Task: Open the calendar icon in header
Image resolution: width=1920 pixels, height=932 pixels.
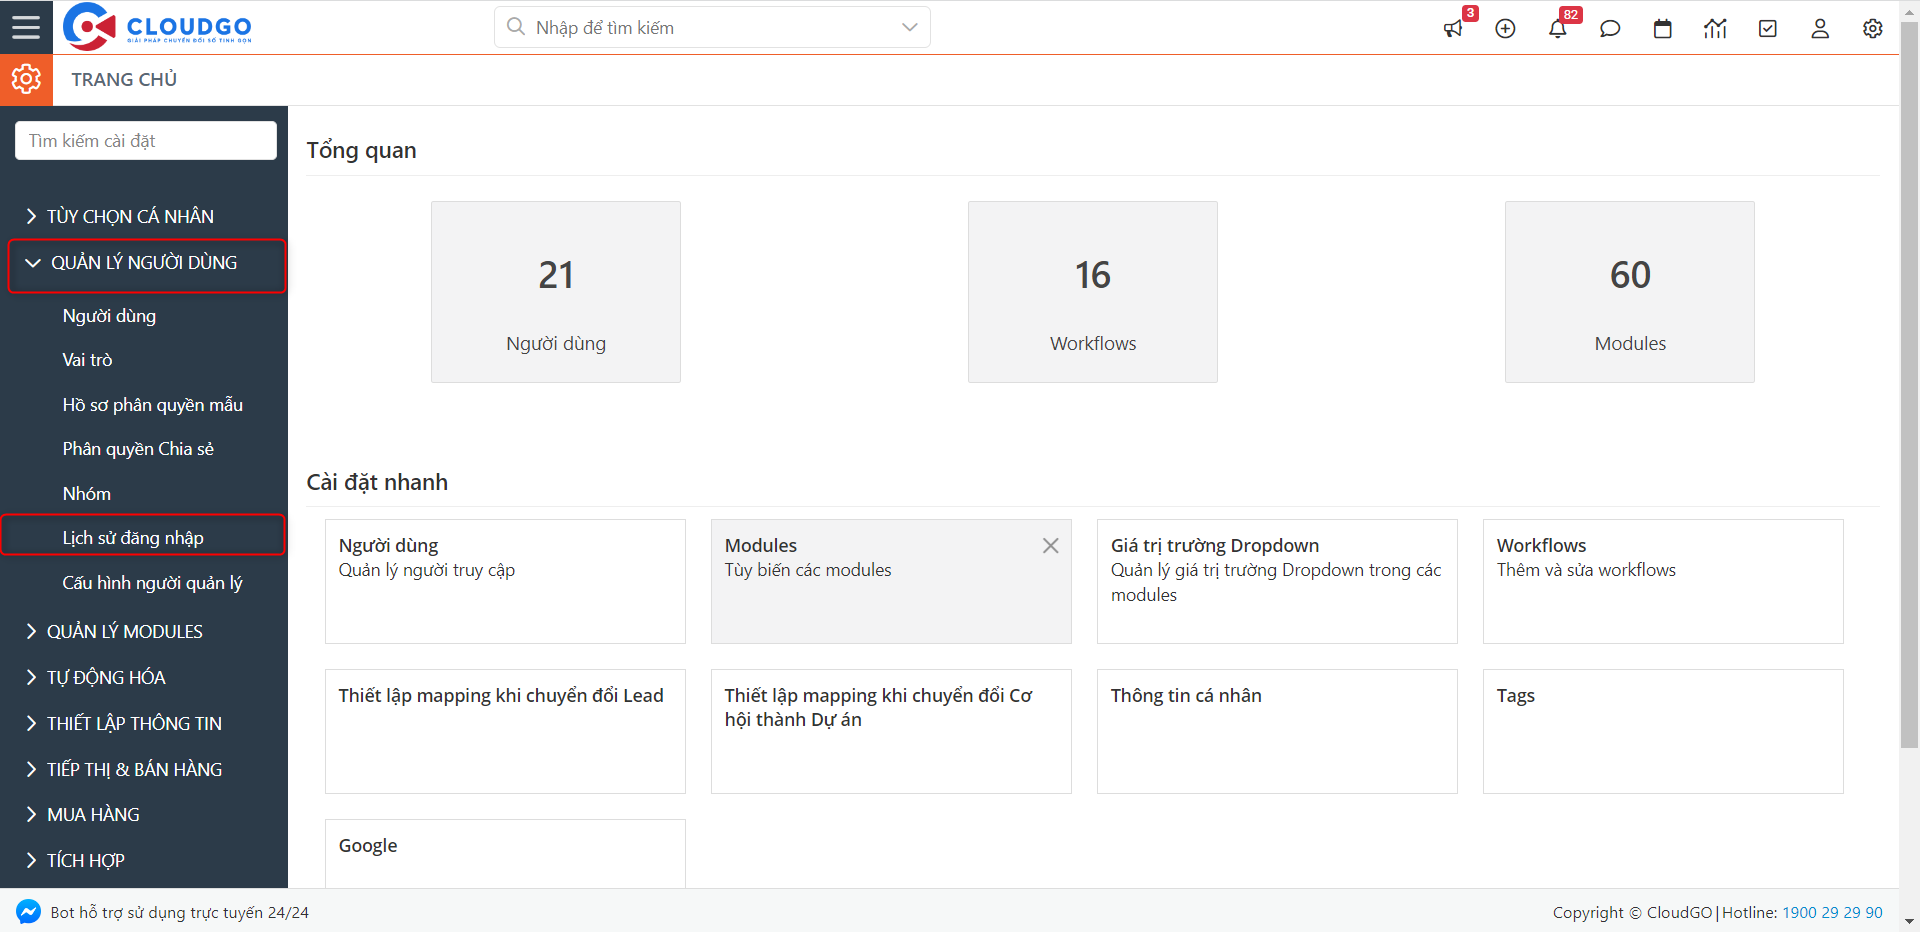Action: coord(1663,29)
